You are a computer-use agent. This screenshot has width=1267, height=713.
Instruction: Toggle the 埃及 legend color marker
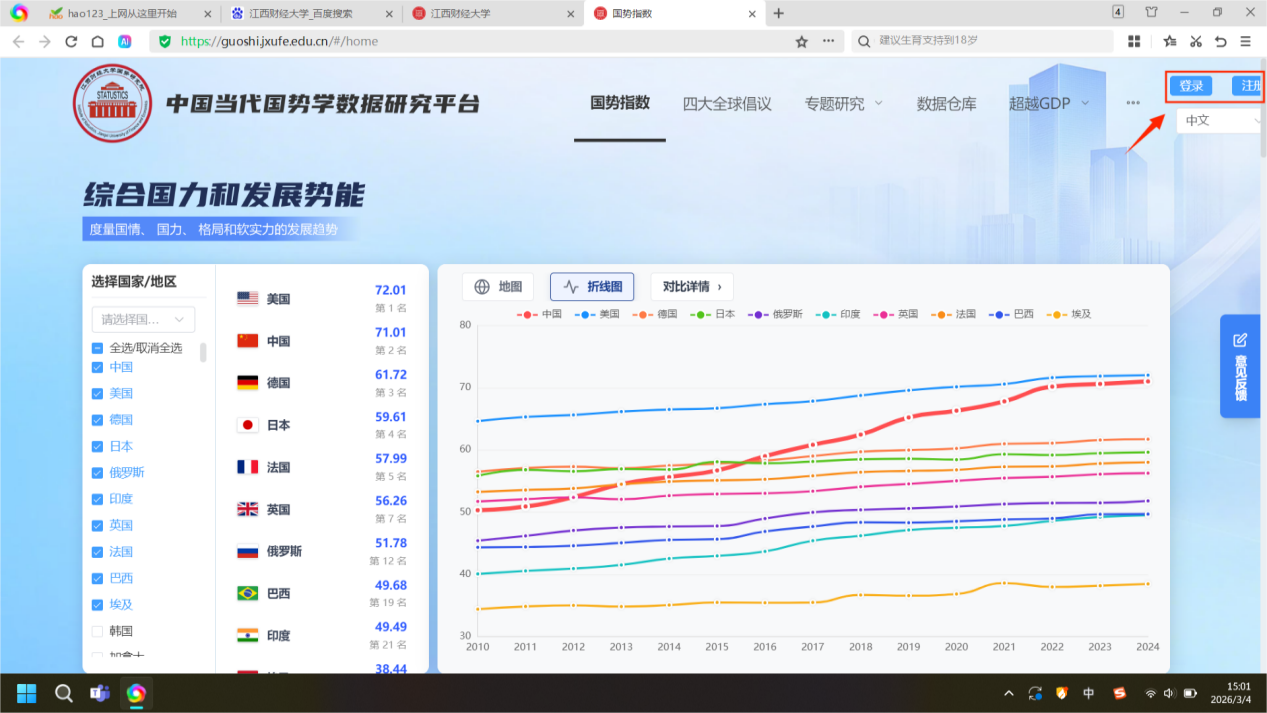pyautogui.click(x=1055, y=314)
